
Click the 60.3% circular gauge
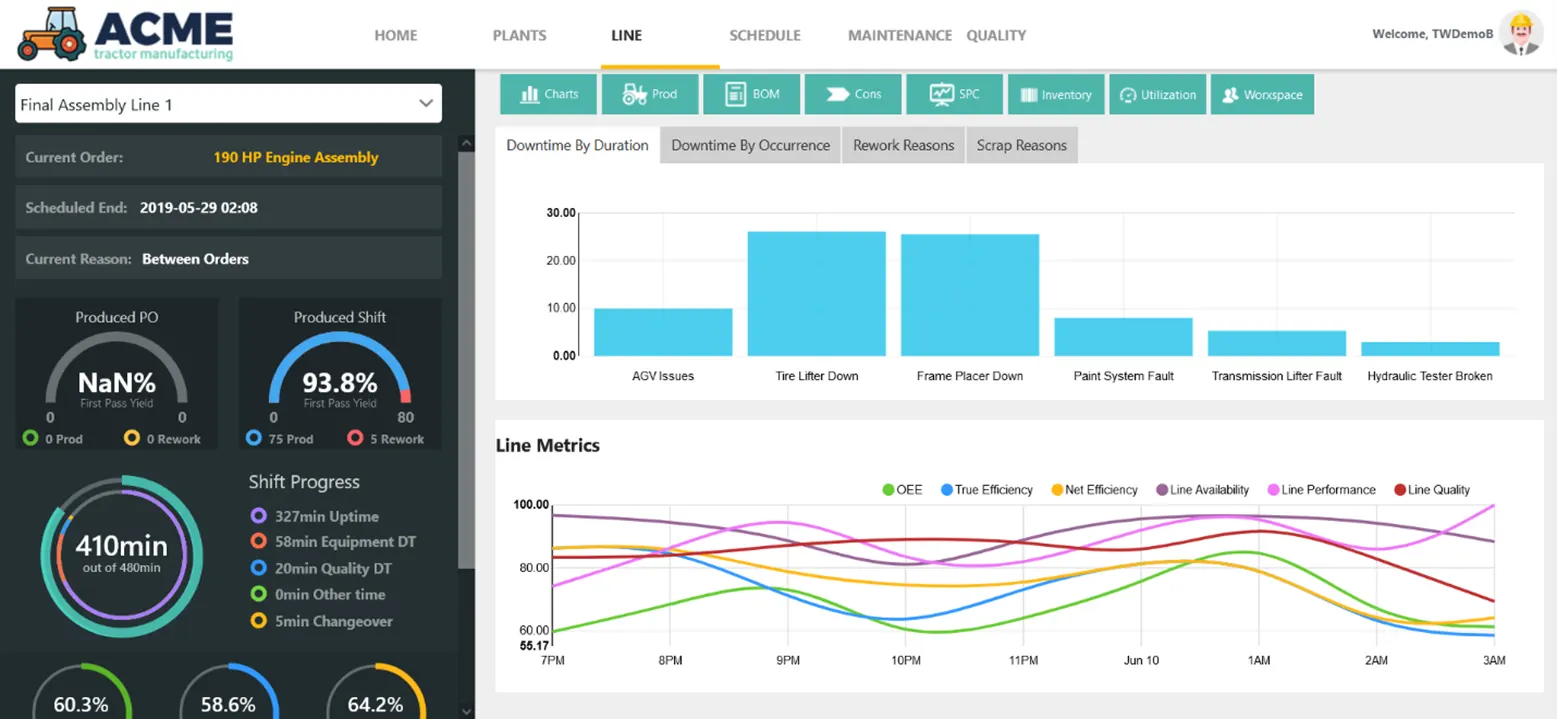(81, 690)
